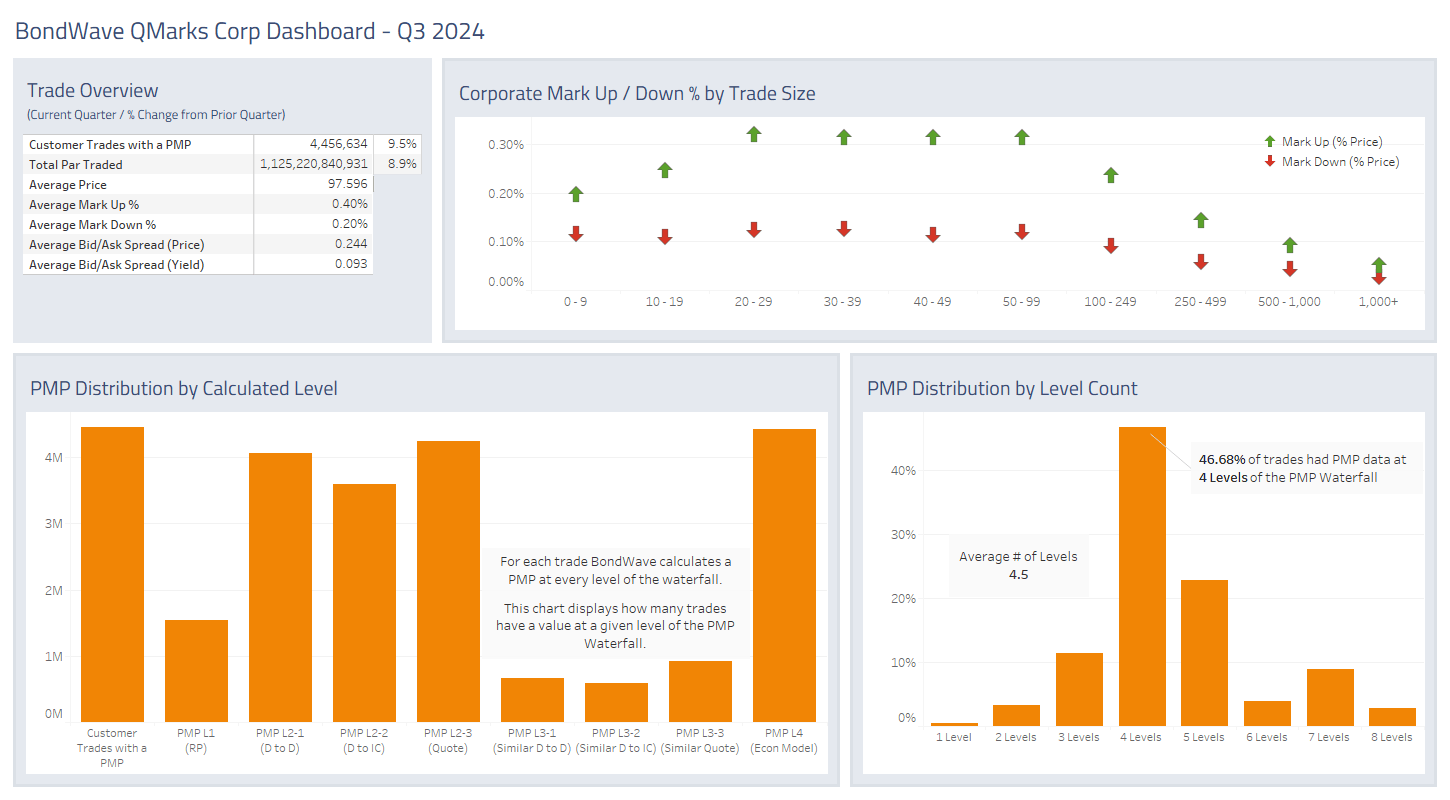Select the Mark Up arrow for 40 - 49
The height and width of the screenshot is (800, 1450).
tap(933, 137)
